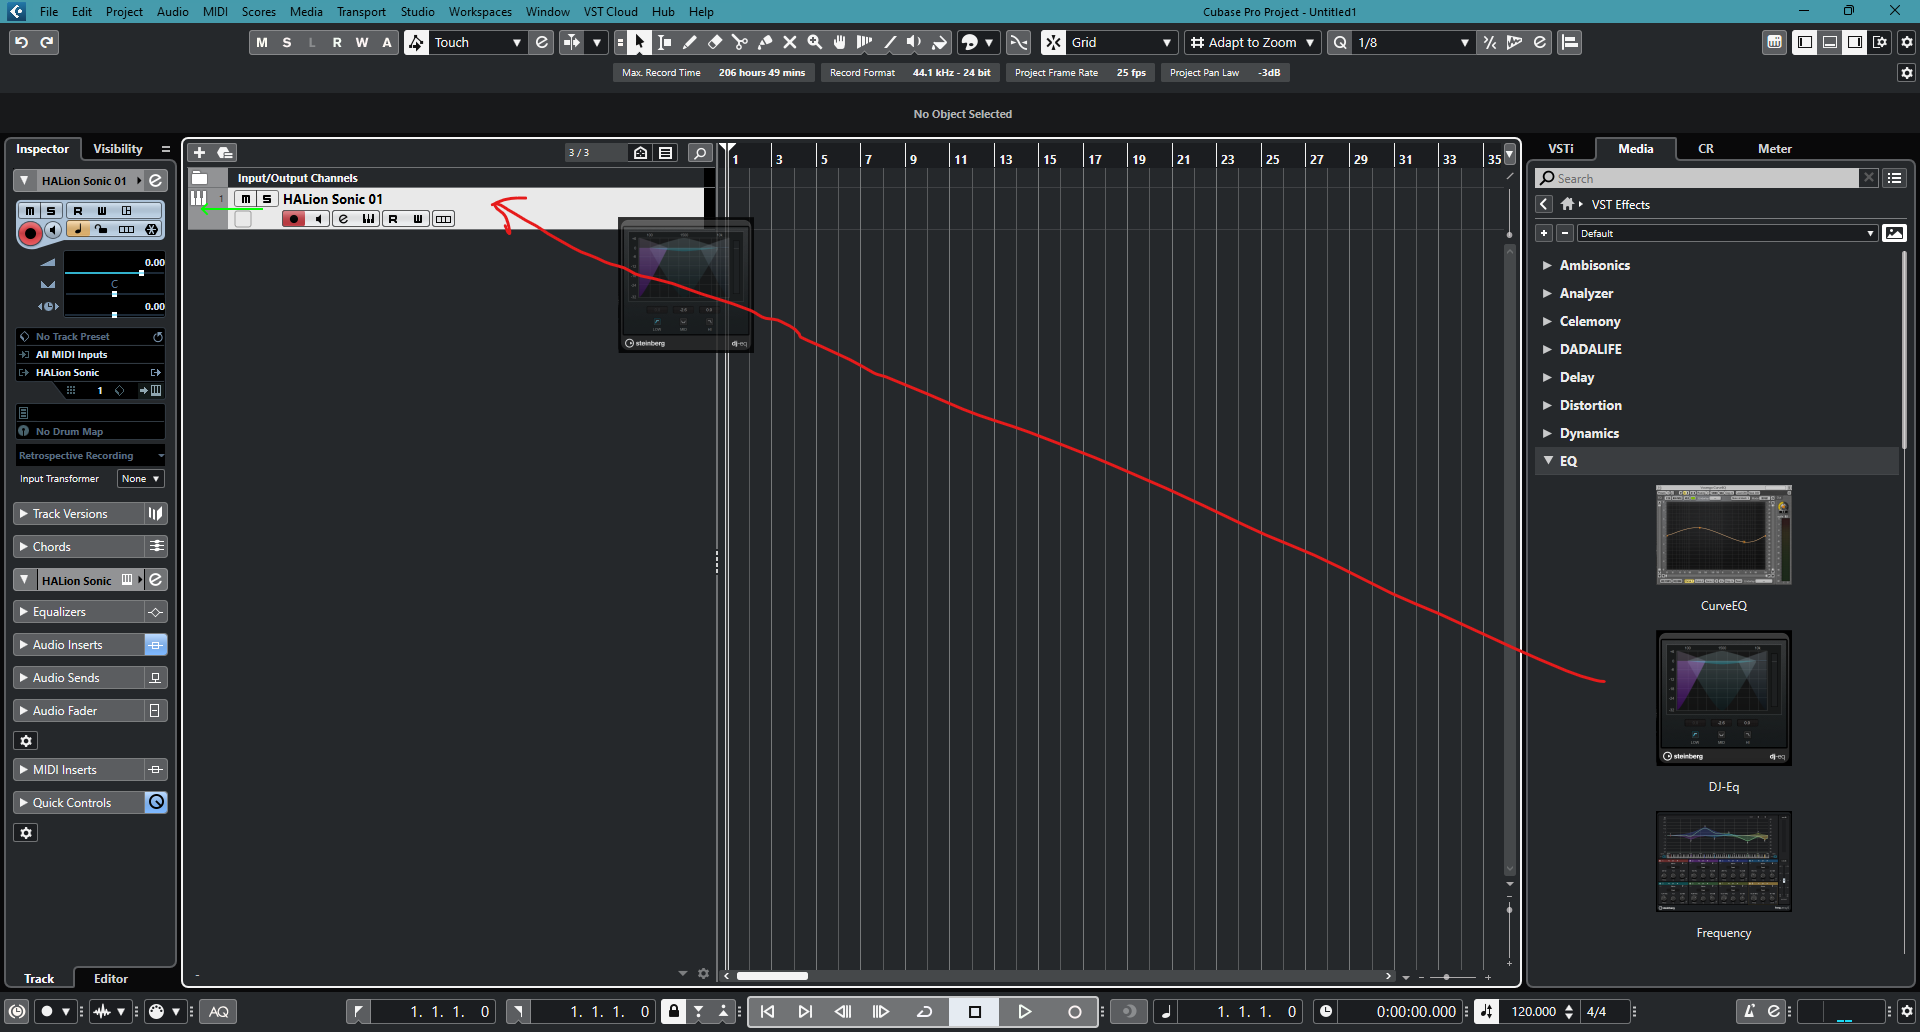Select the Erase tool
The height and width of the screenshot is (1032, 1920).
tap(715, 42)
